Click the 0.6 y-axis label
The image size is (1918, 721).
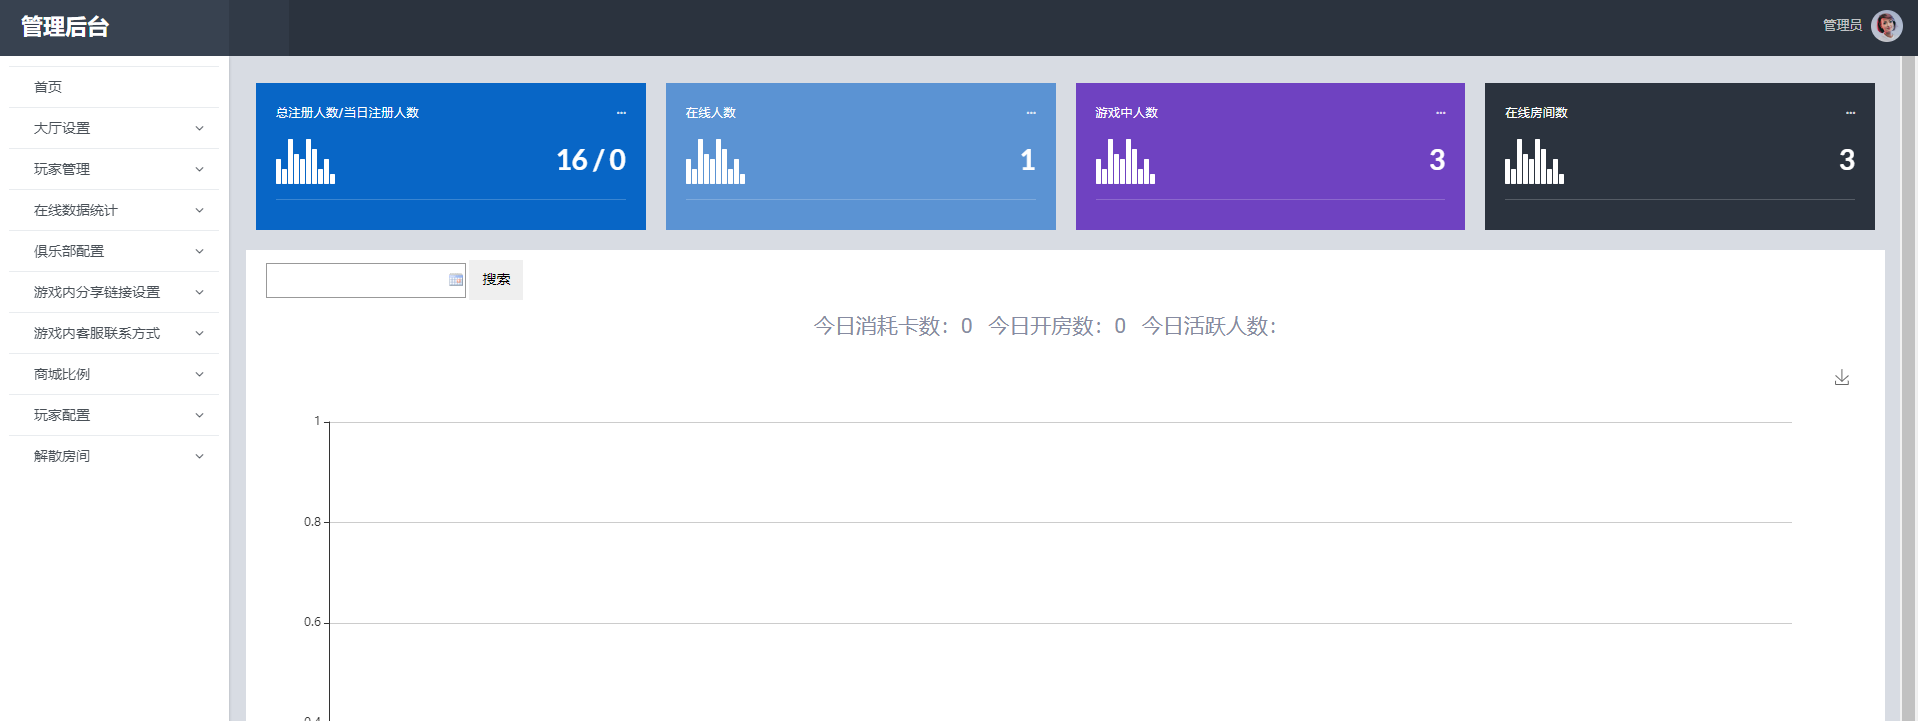coord(313,622)
